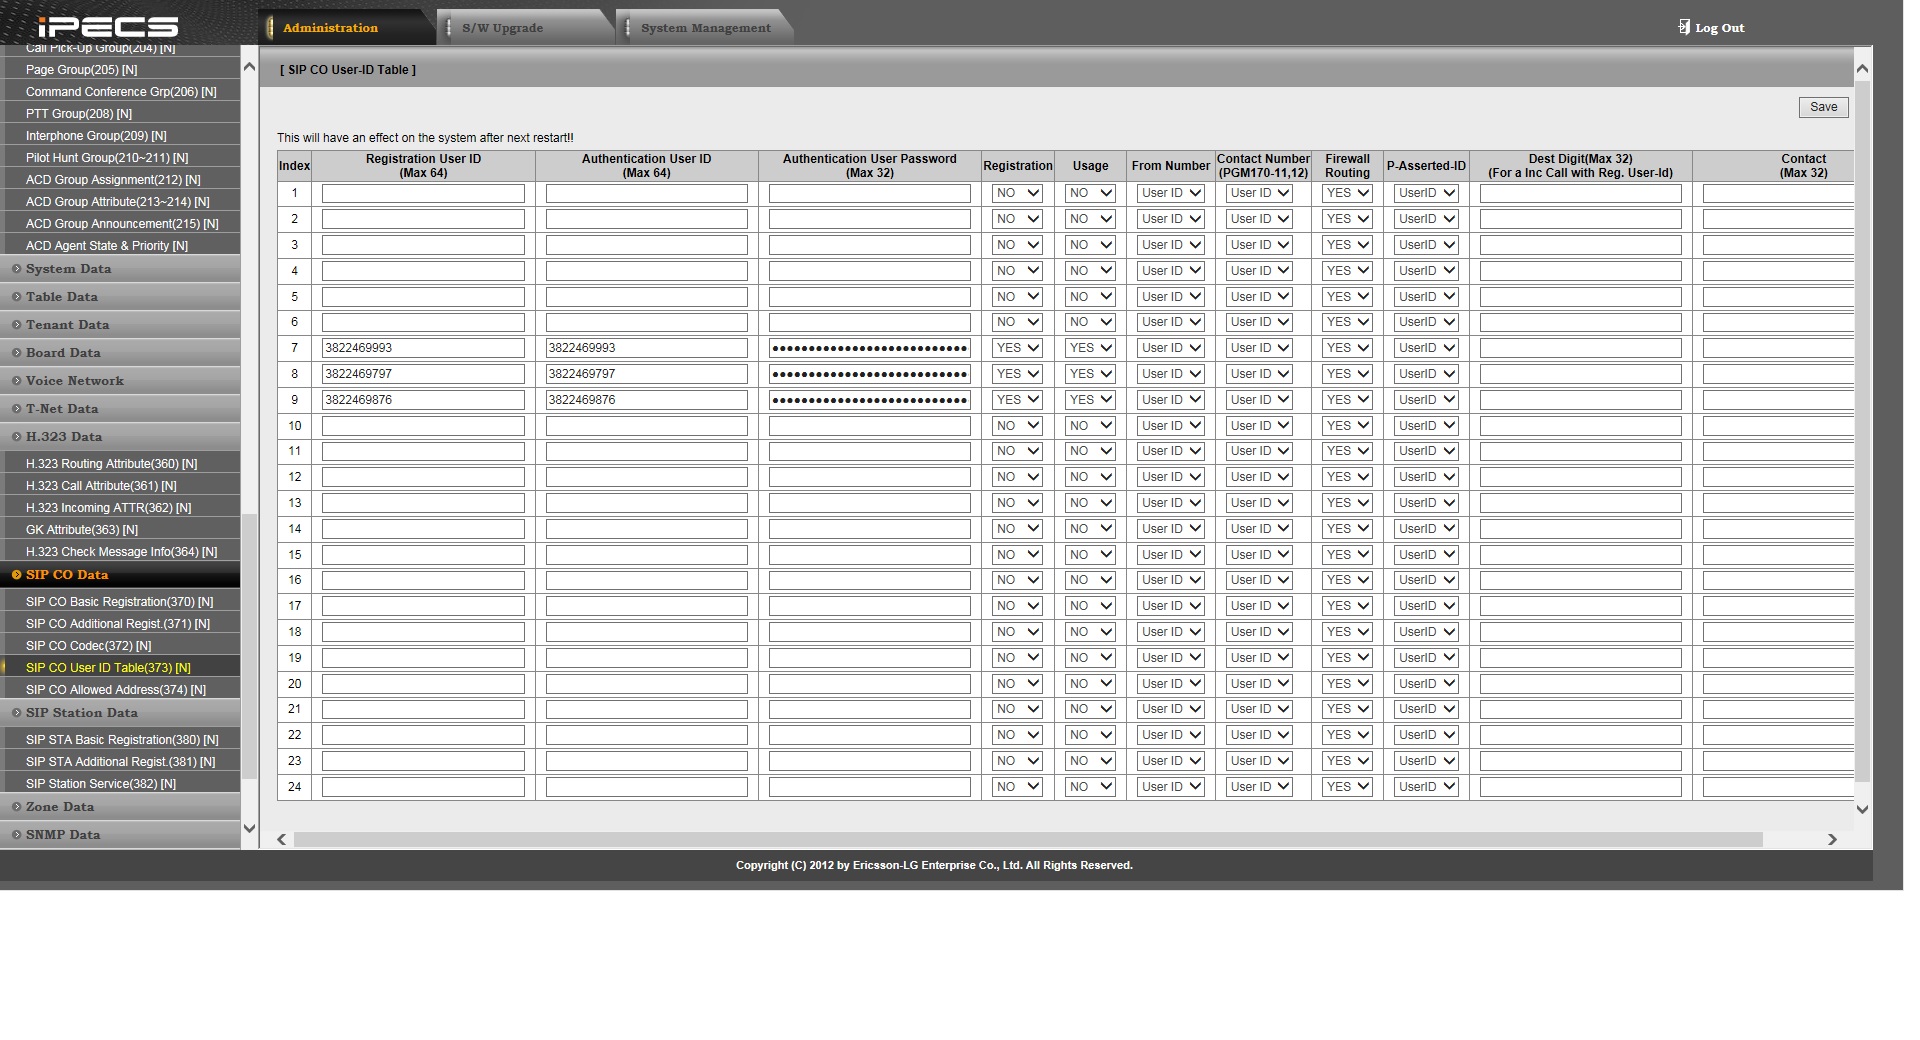This screenshot has width=1920, height=1040.
Task: Open SIP CO Basic Registration(370) page
Action: [119, 602]
